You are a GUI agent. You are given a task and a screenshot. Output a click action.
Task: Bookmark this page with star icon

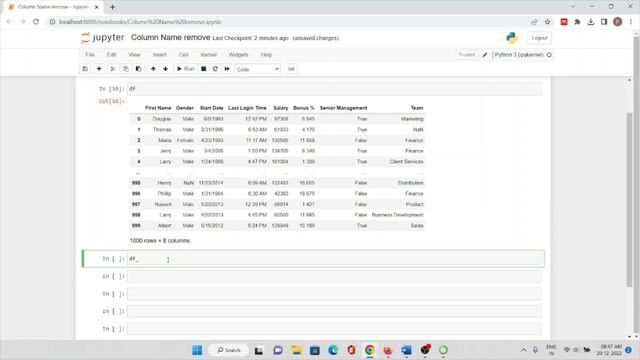pos(547,22)
